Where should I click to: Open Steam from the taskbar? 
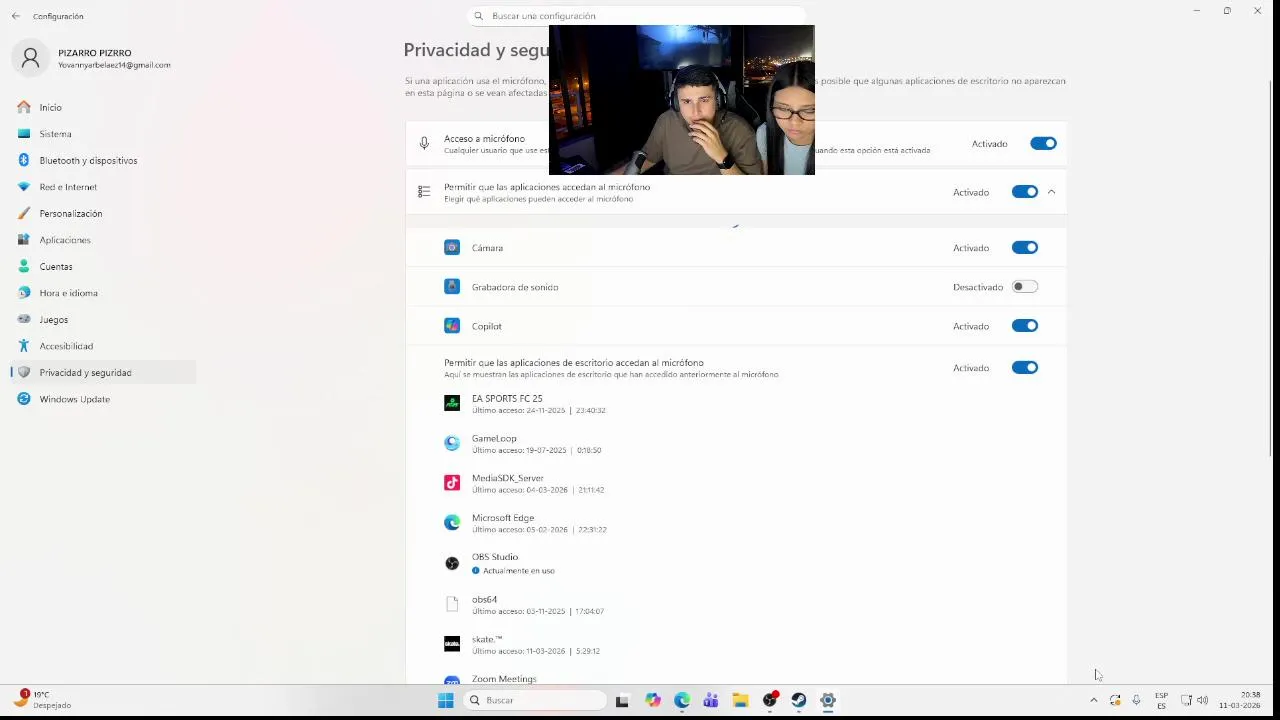pyautogui.click(x=799, y=701)
